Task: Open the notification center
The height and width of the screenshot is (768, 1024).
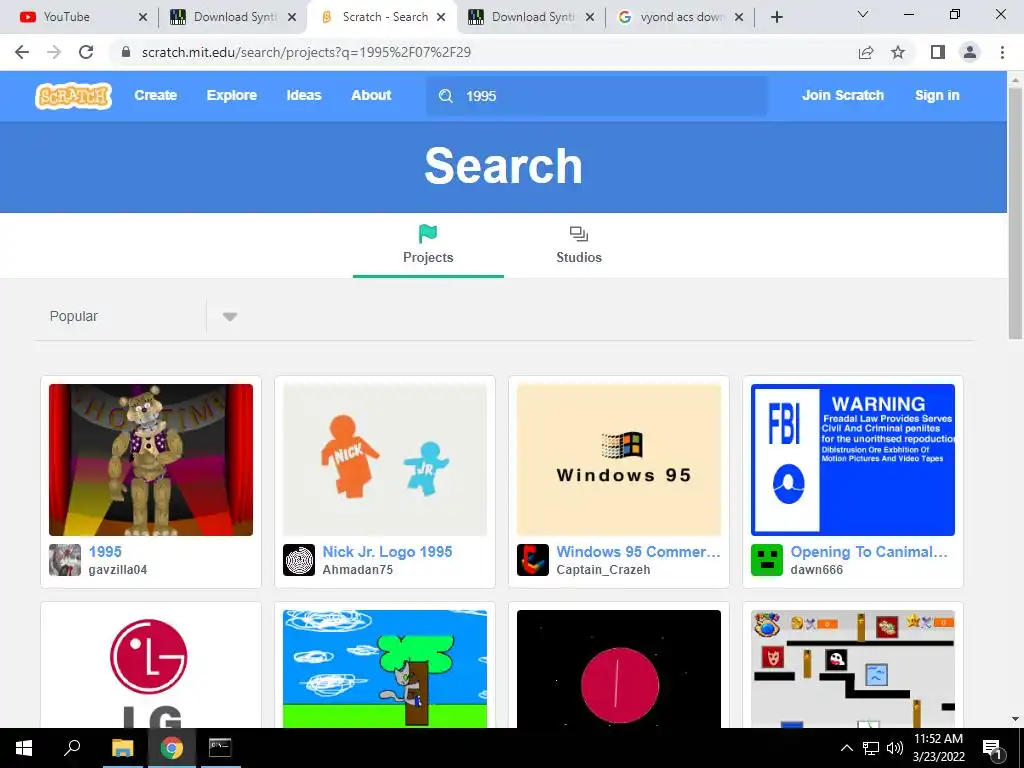Action: [x=993, y=749]
